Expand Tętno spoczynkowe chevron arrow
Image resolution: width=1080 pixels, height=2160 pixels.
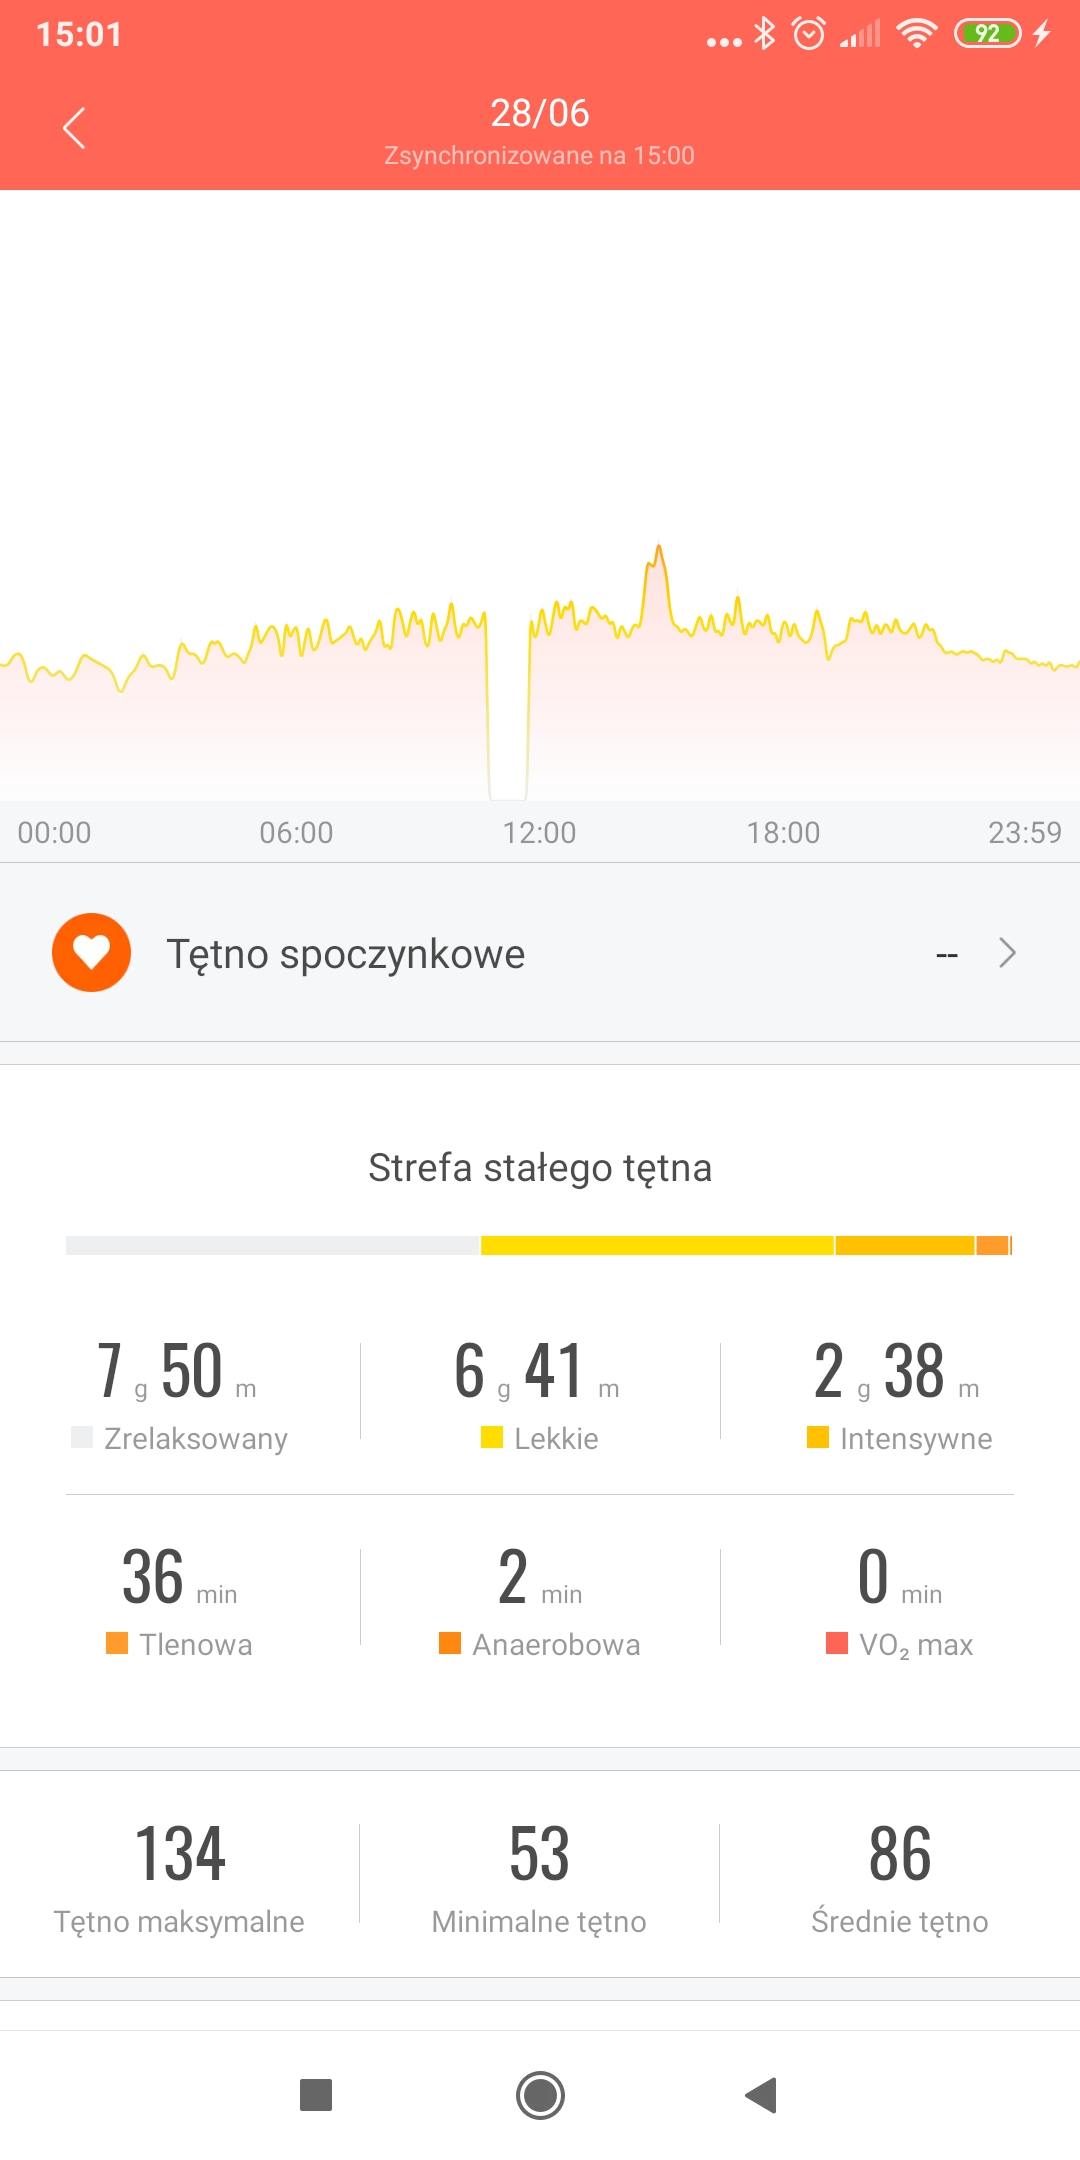point(1007,953)
